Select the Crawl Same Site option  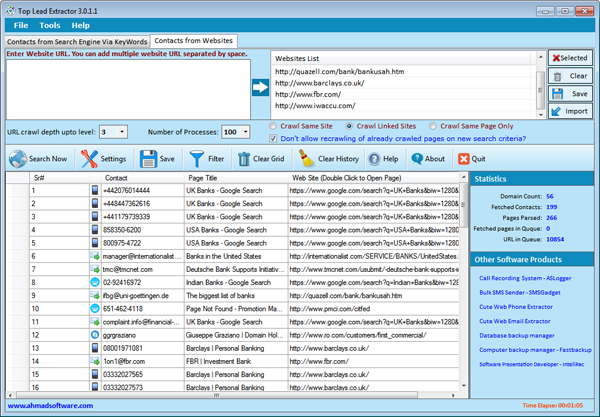275,127
